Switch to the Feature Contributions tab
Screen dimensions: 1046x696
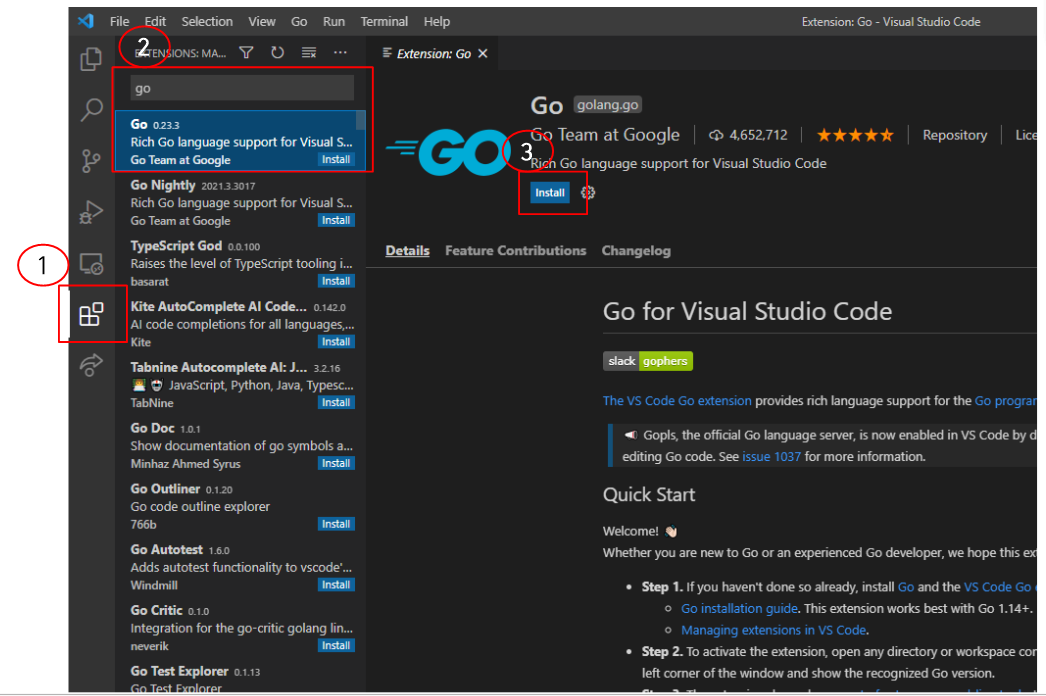(x=516, y=251)
